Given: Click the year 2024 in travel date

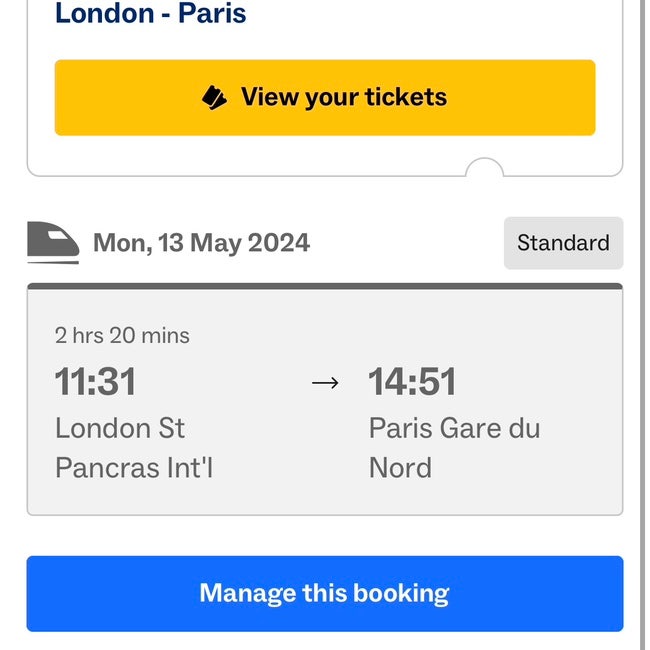Looking at the screenshot, I should (x=278, y=243).
